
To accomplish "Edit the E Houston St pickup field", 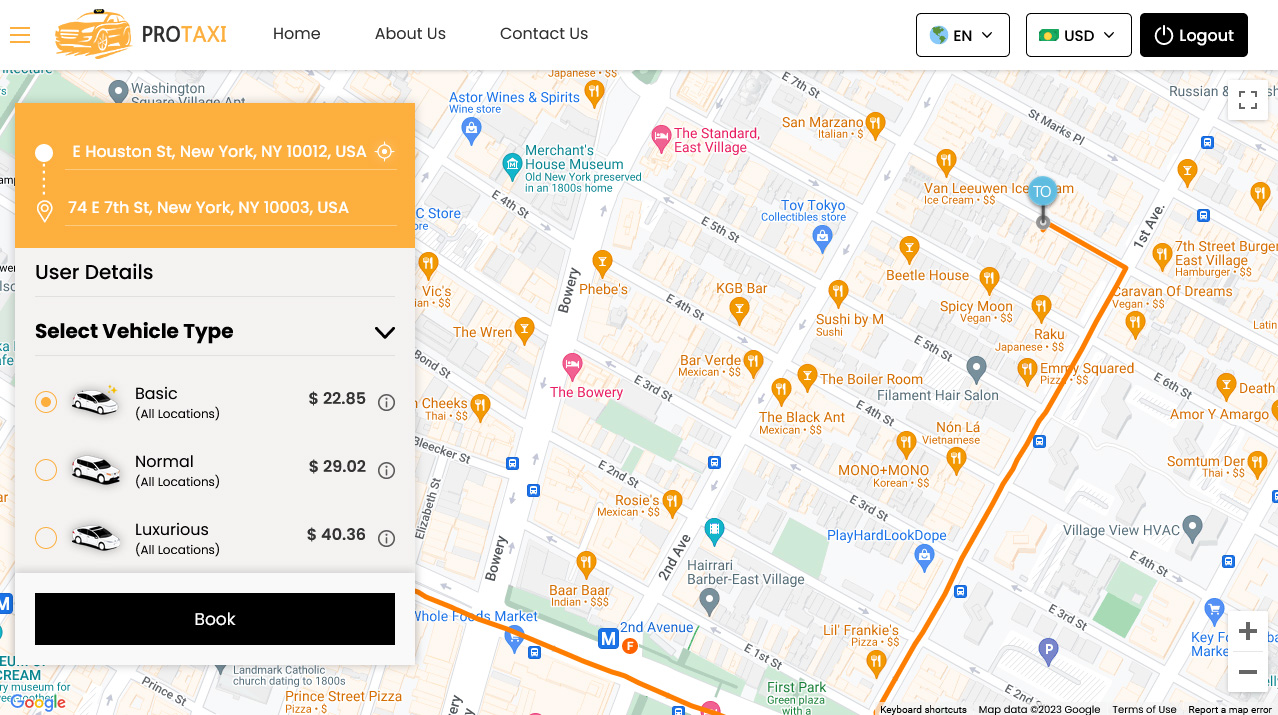I will pos(217,152).
